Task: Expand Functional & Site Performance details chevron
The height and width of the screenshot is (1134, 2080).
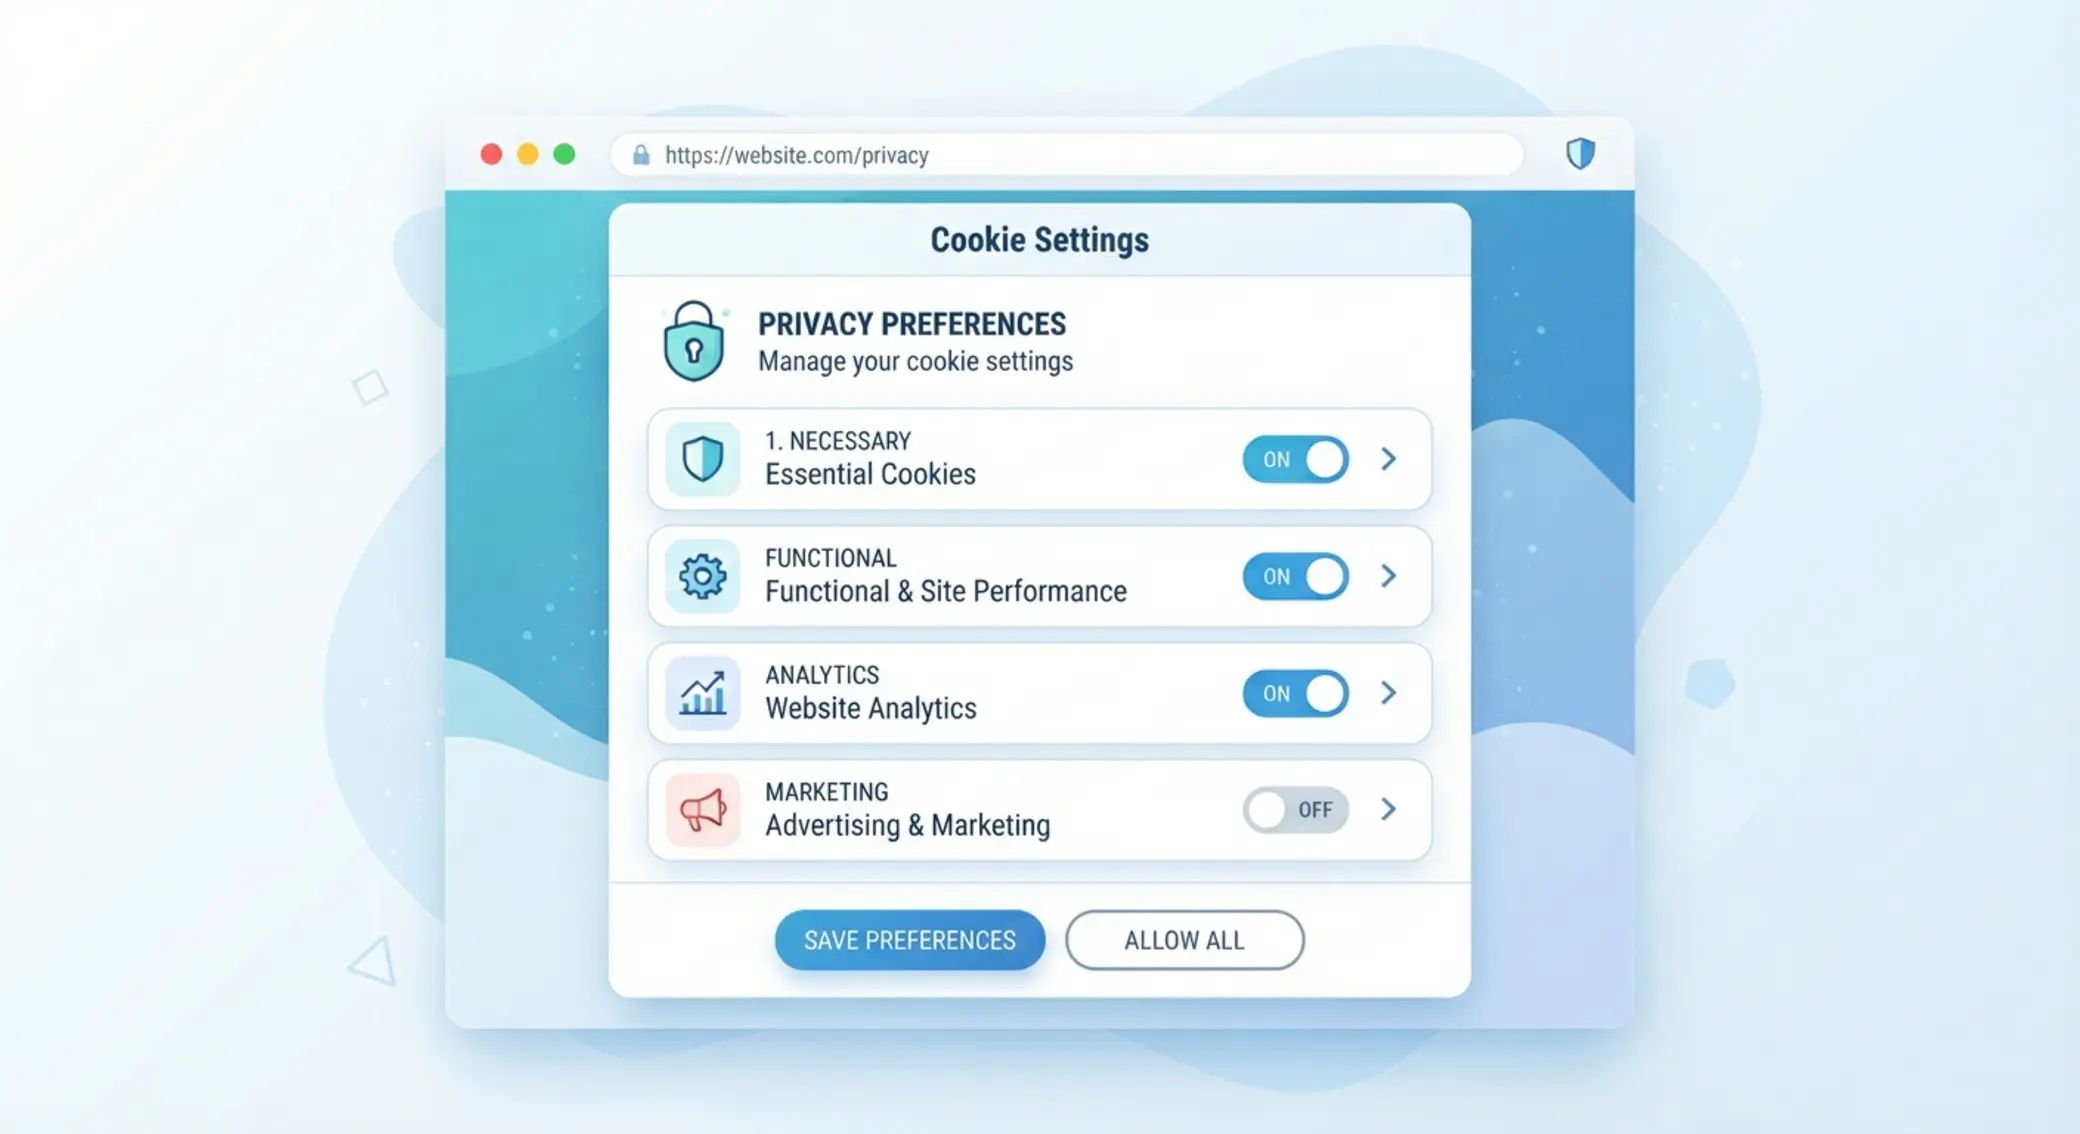Action: tap(1389, 576)
